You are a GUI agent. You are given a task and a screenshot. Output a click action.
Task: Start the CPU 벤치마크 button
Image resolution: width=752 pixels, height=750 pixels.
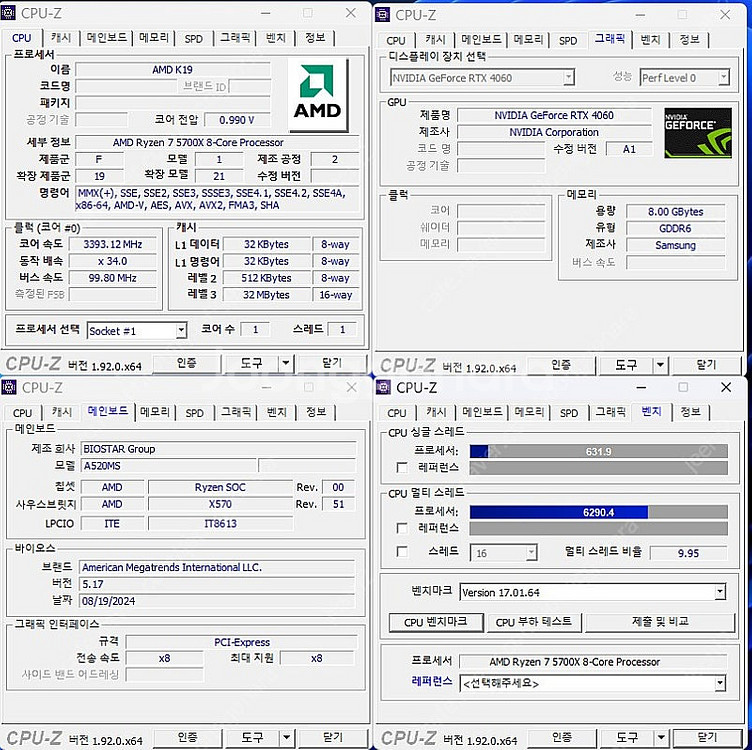tap(435, 622)
